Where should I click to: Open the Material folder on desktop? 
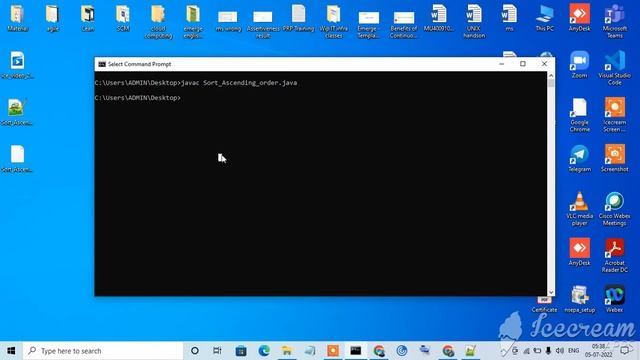[x=17, y=18]
